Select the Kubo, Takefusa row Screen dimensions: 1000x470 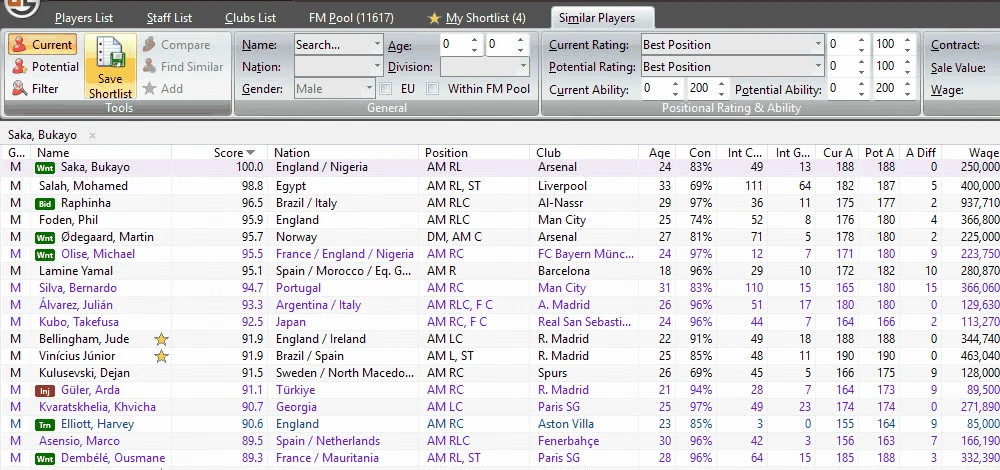click(x=500, y=322)
